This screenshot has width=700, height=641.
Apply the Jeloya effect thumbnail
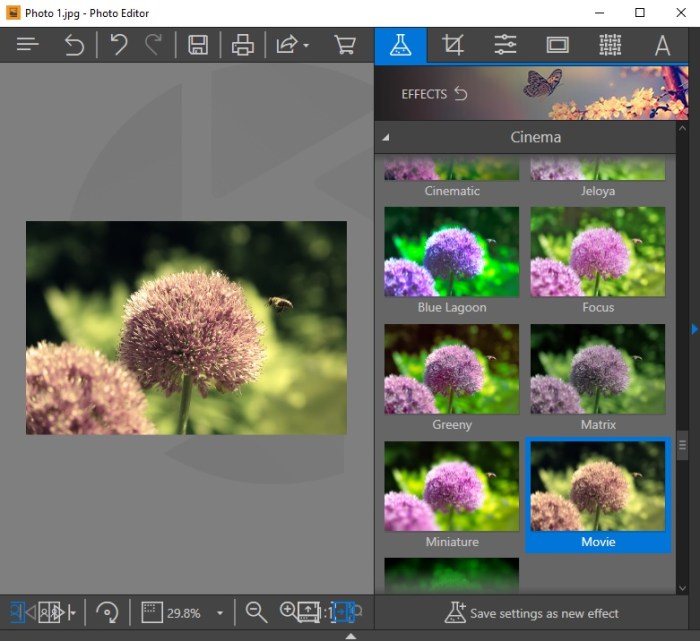(x=597, y=168)
